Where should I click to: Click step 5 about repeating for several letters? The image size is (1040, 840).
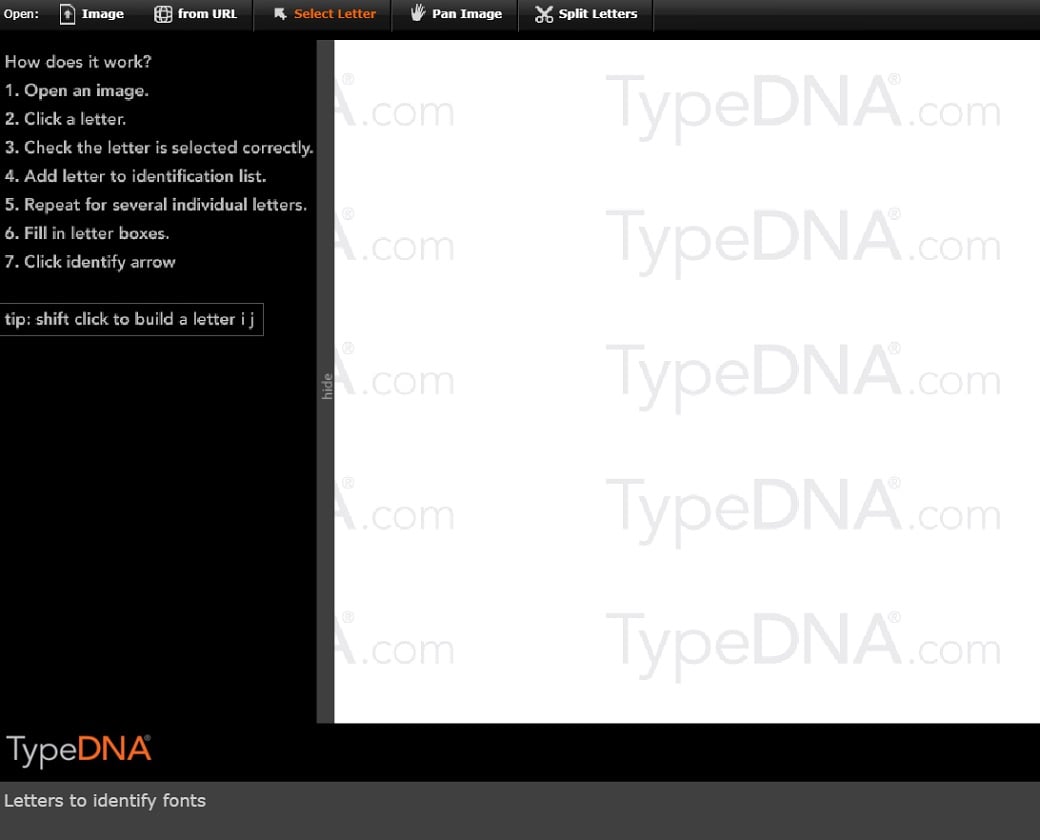click(x=156, y=205)
